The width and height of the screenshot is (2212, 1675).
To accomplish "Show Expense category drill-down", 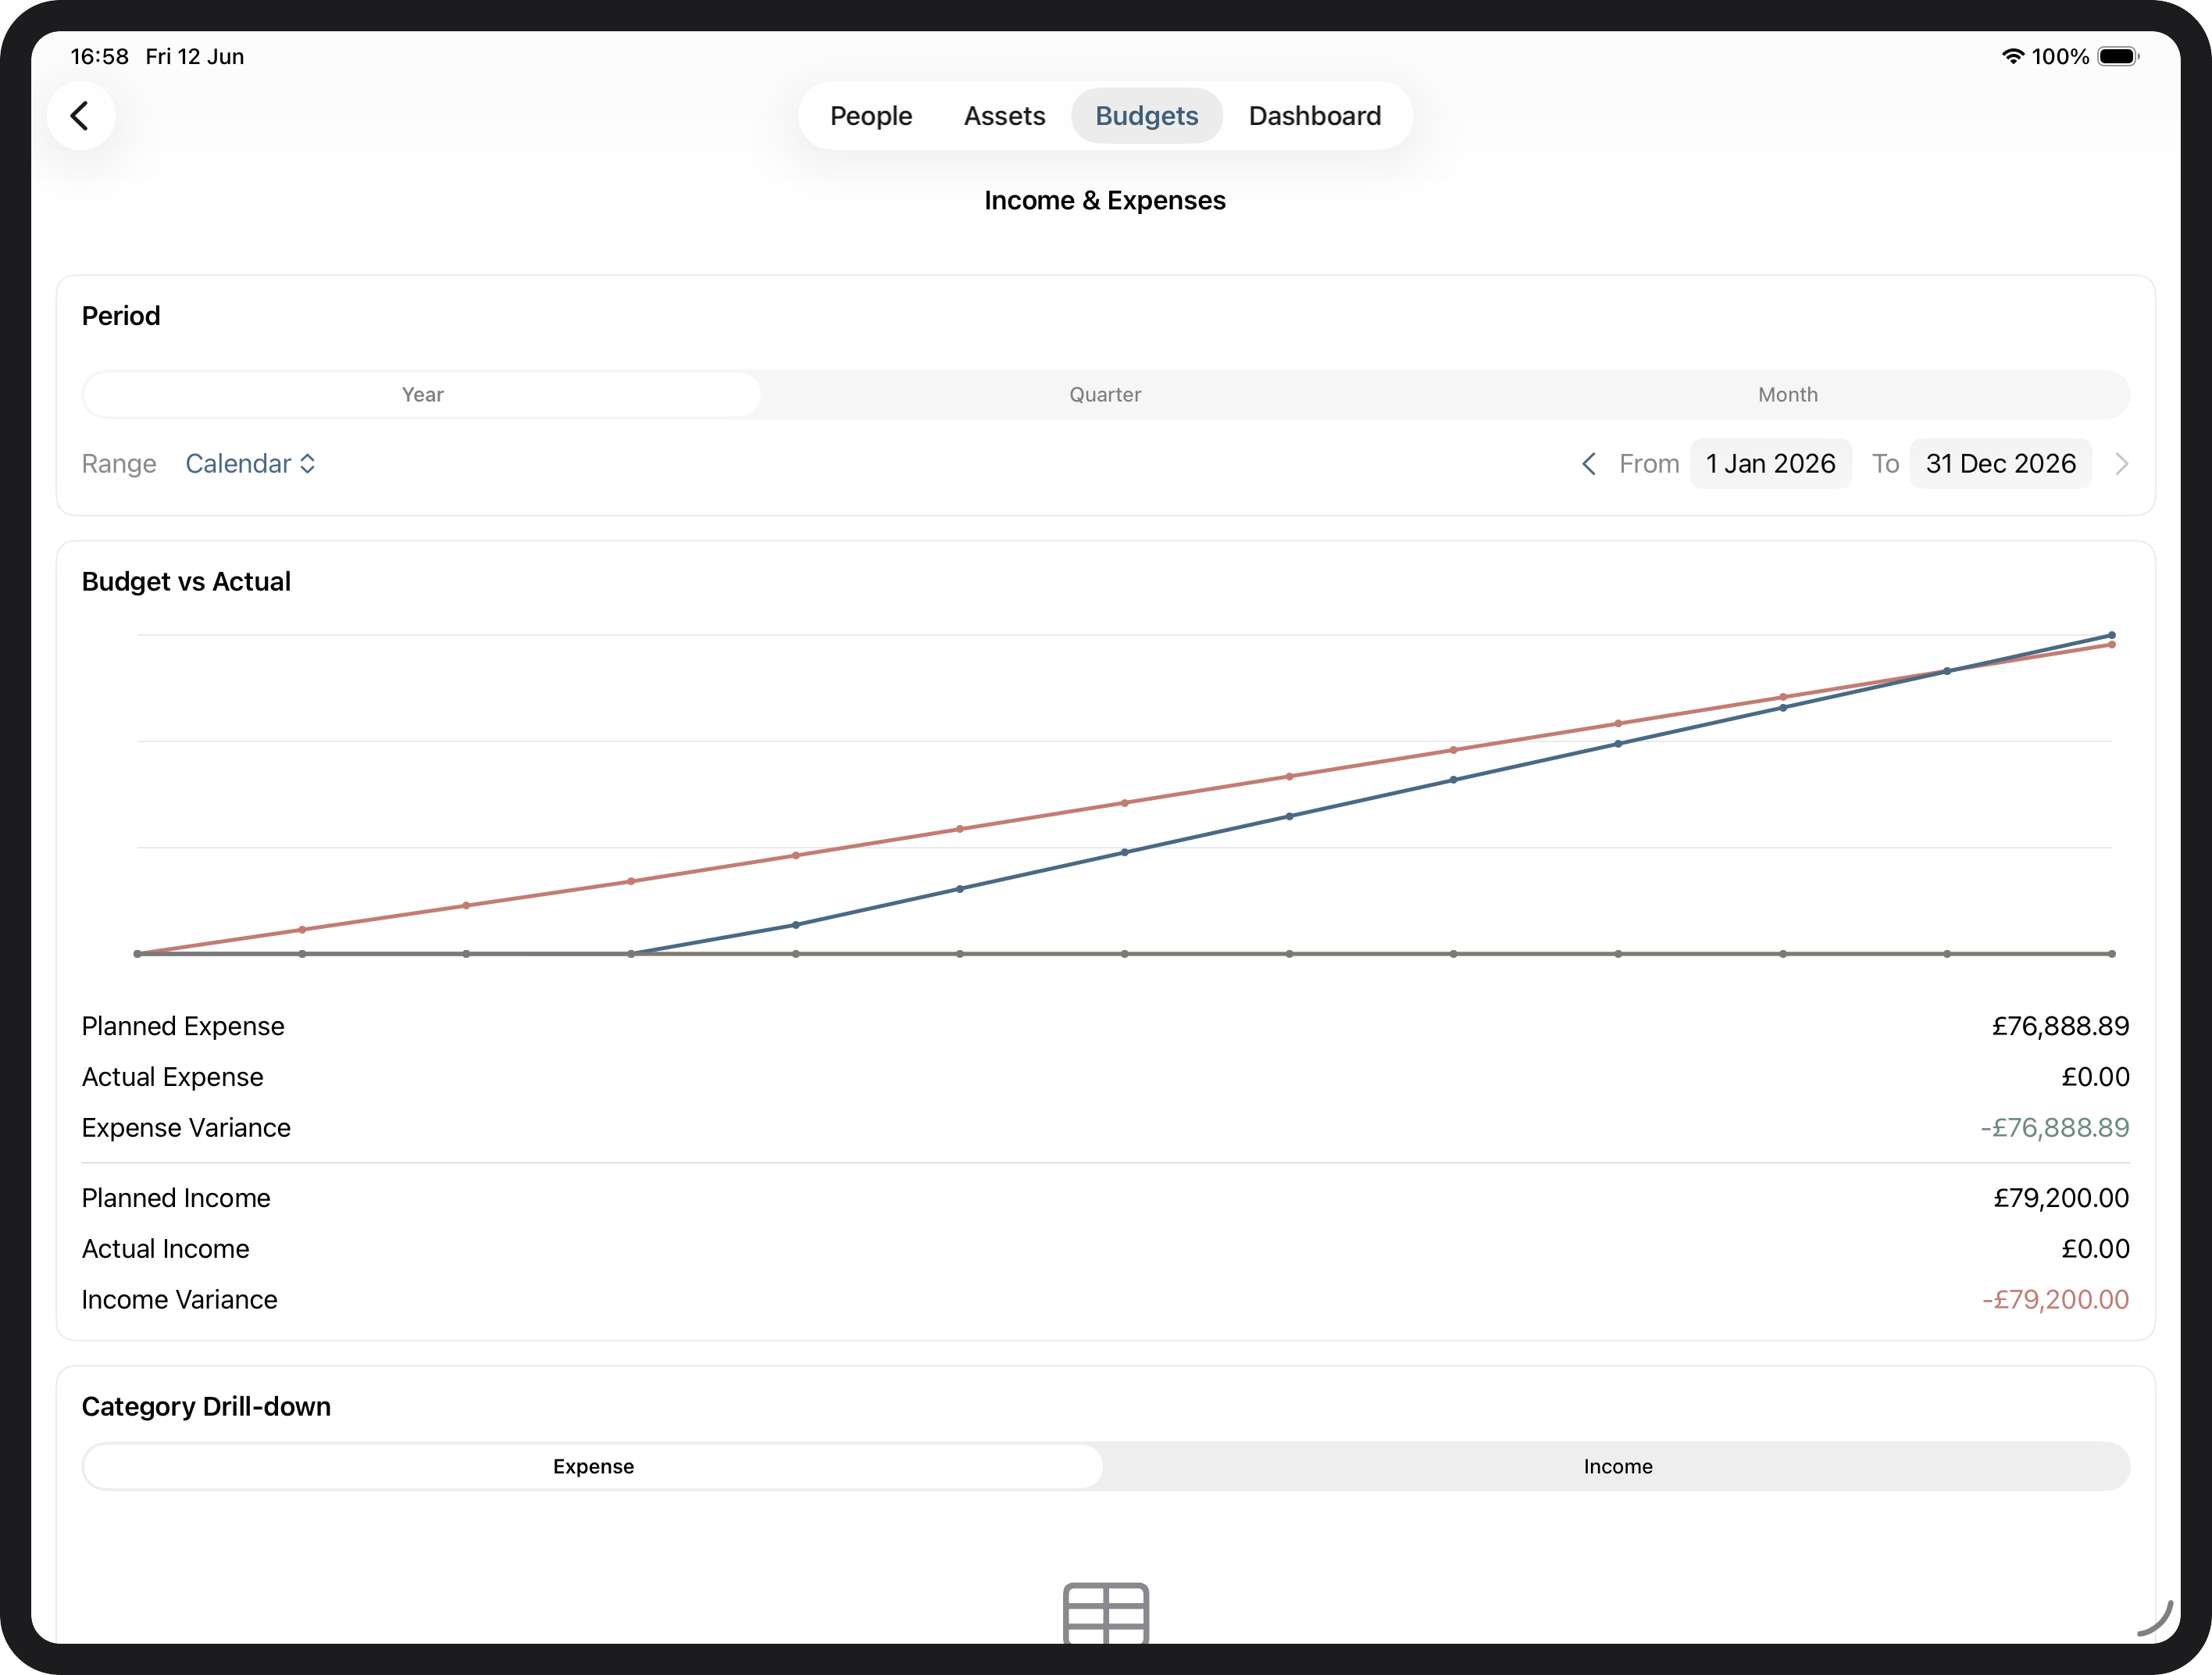I will [x=593, y=1467].
